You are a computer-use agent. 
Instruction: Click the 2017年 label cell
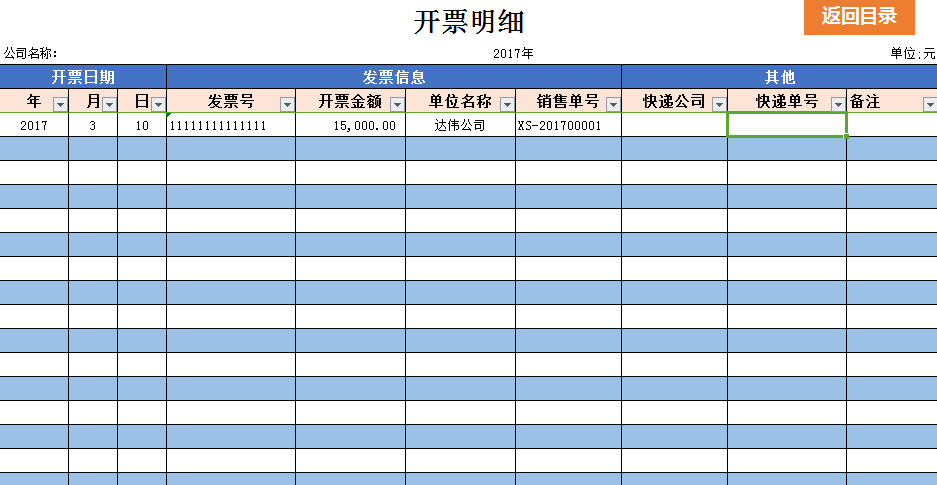click(x=513, y=53)
